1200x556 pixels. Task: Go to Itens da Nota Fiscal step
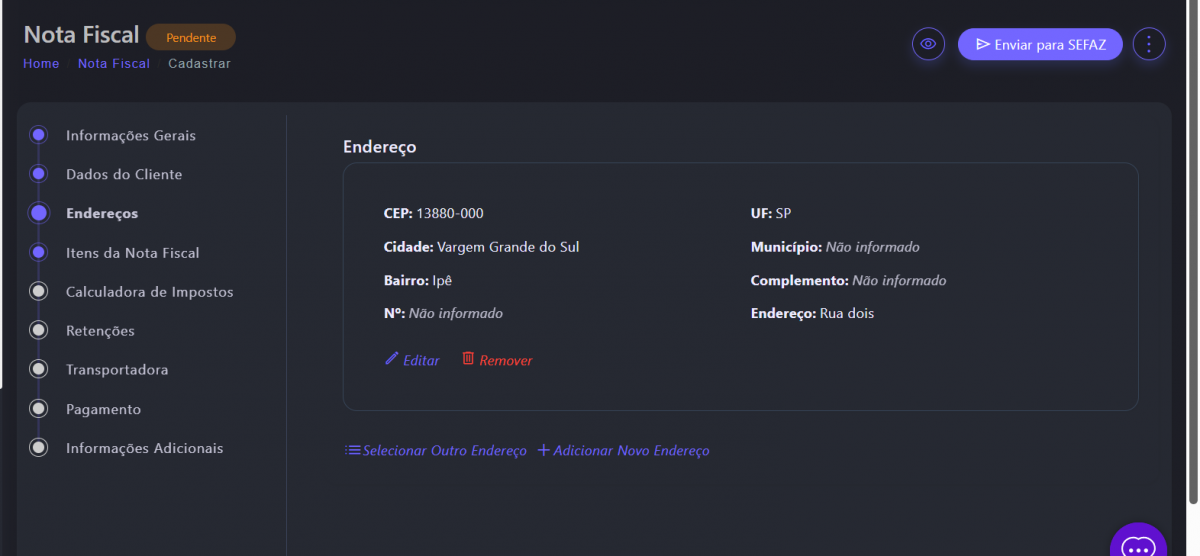132,253
